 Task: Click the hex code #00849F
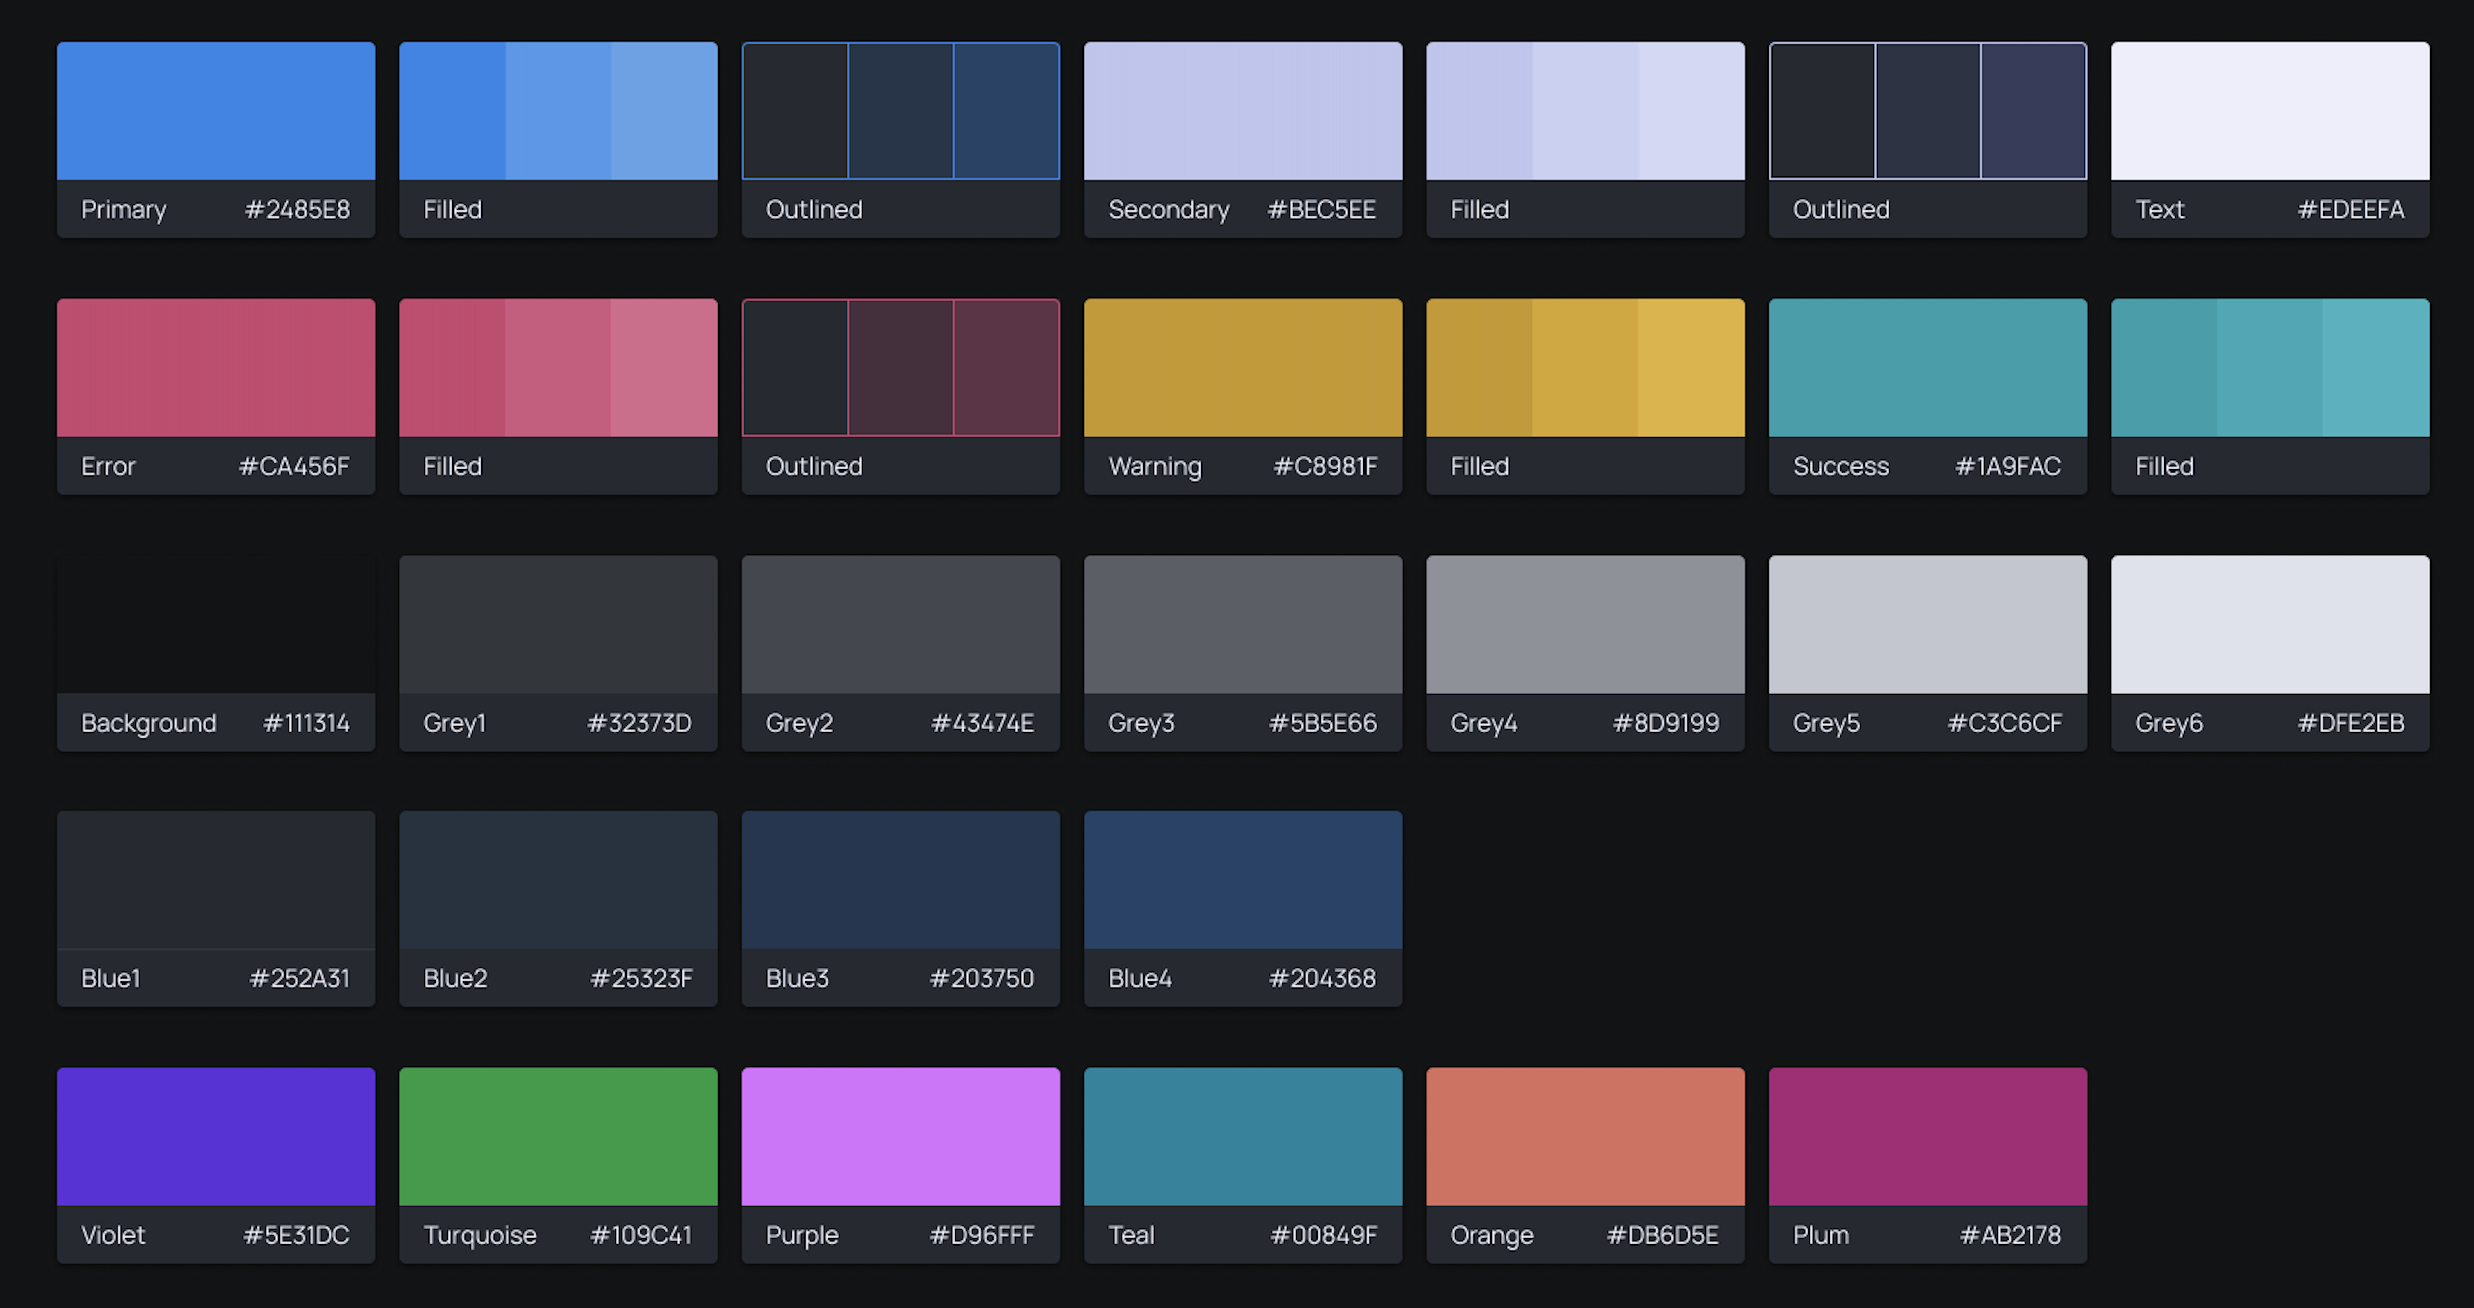(1323, 1235)
